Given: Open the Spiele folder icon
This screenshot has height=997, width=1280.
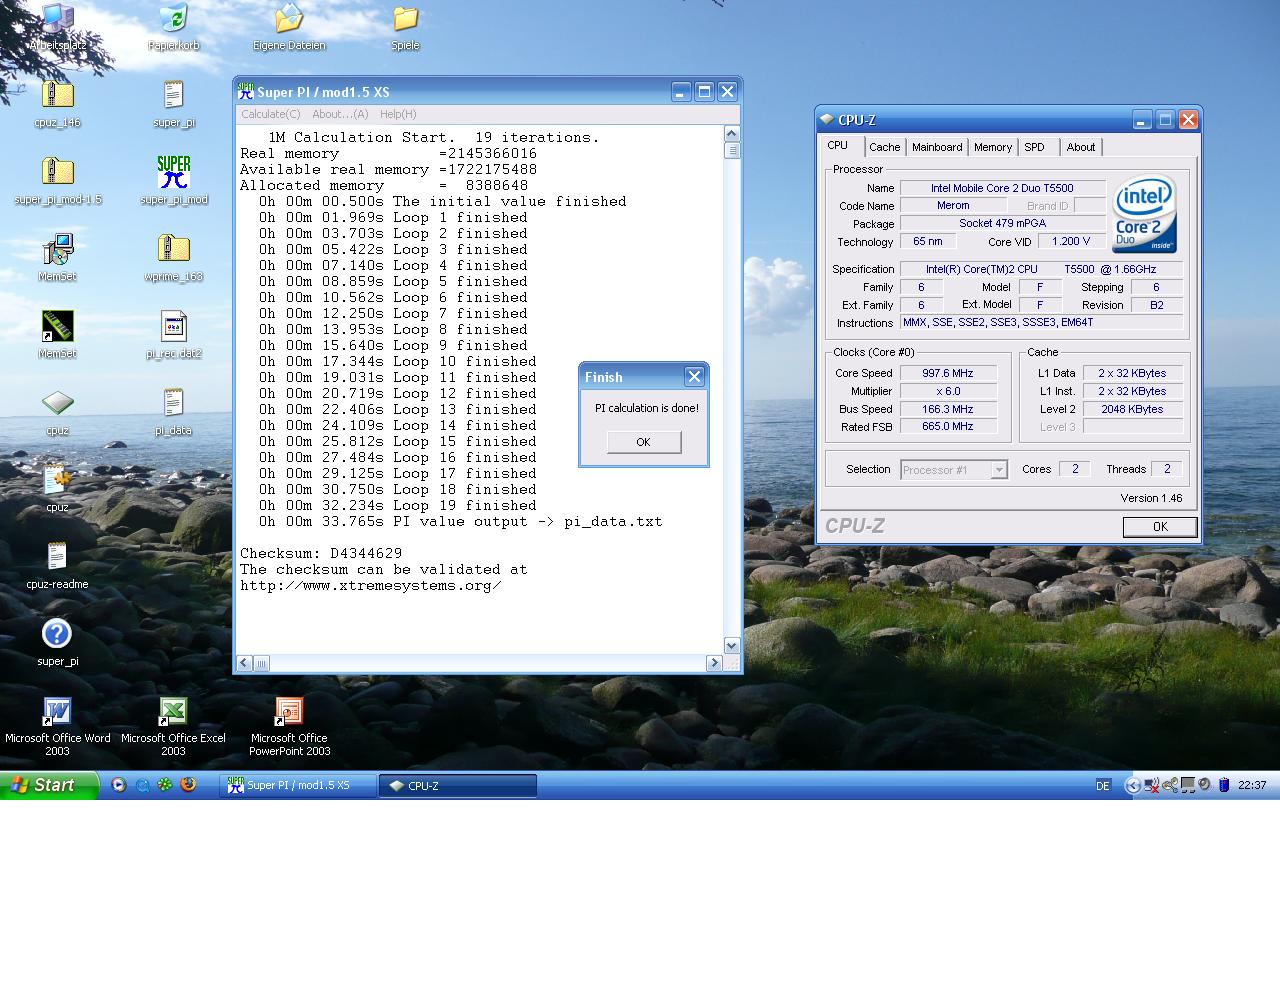Looking at the screenshot, I should [x=405, y=20].
